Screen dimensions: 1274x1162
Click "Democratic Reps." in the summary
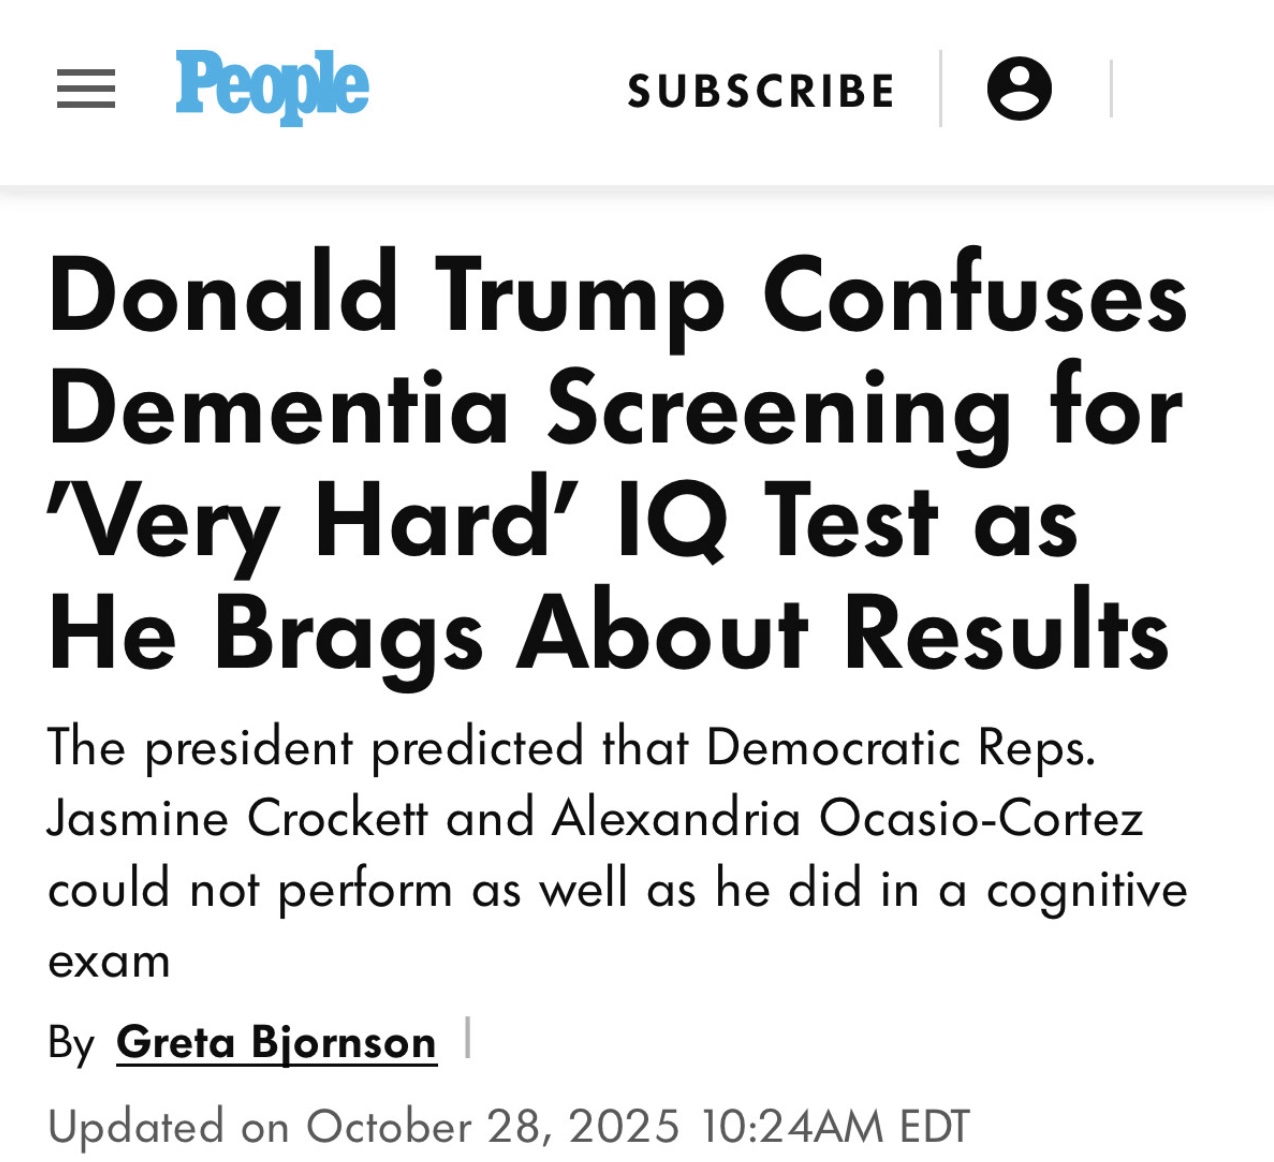coord(901,747)
